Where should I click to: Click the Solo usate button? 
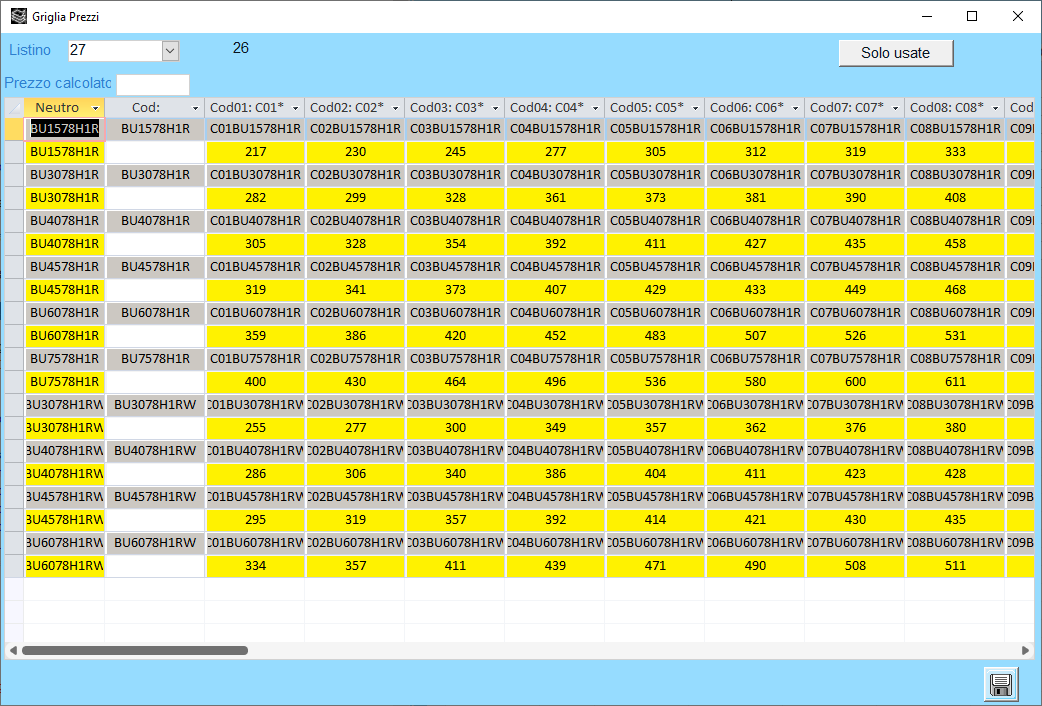coord(896,53)
